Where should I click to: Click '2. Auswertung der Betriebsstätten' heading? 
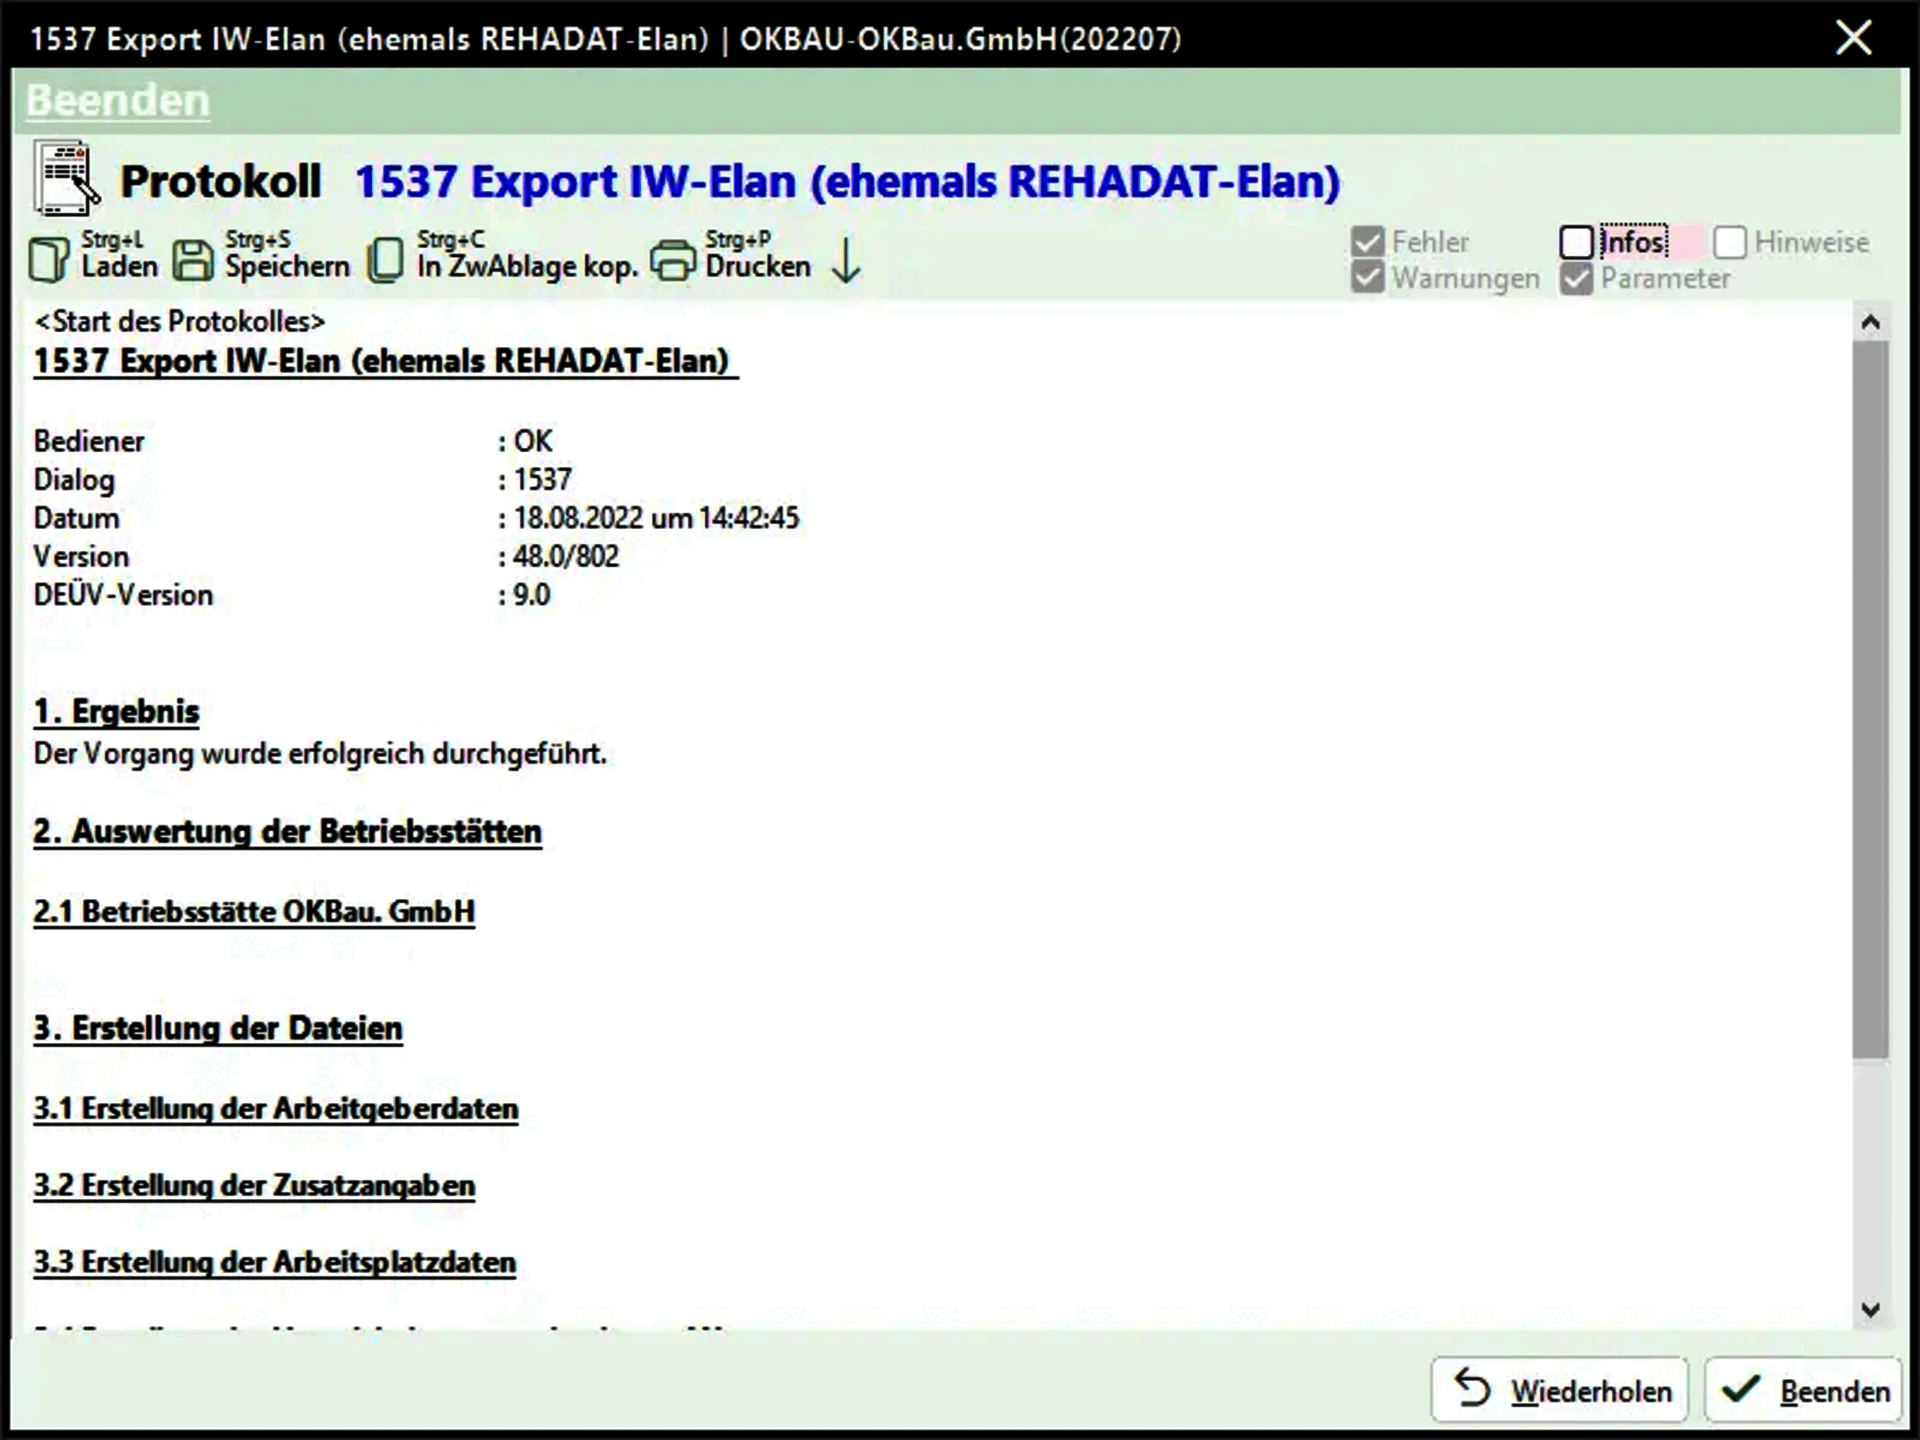coord(287,832)
